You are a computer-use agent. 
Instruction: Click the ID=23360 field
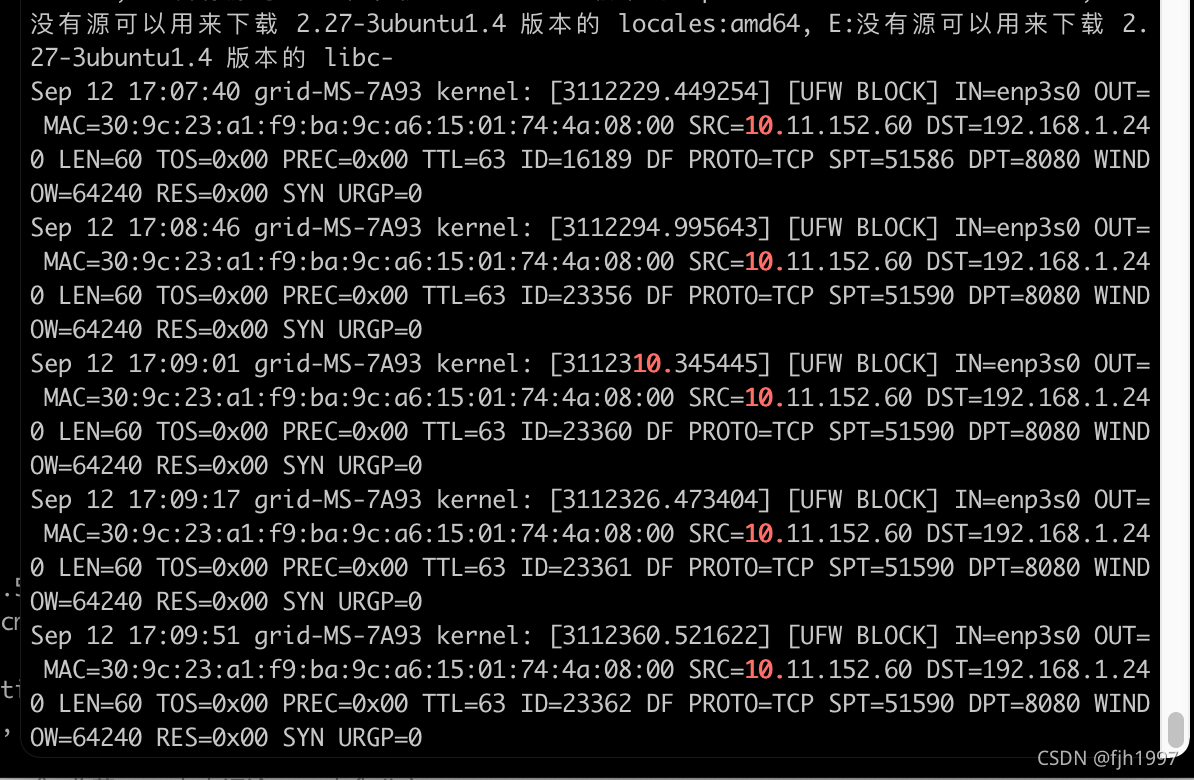576,432
